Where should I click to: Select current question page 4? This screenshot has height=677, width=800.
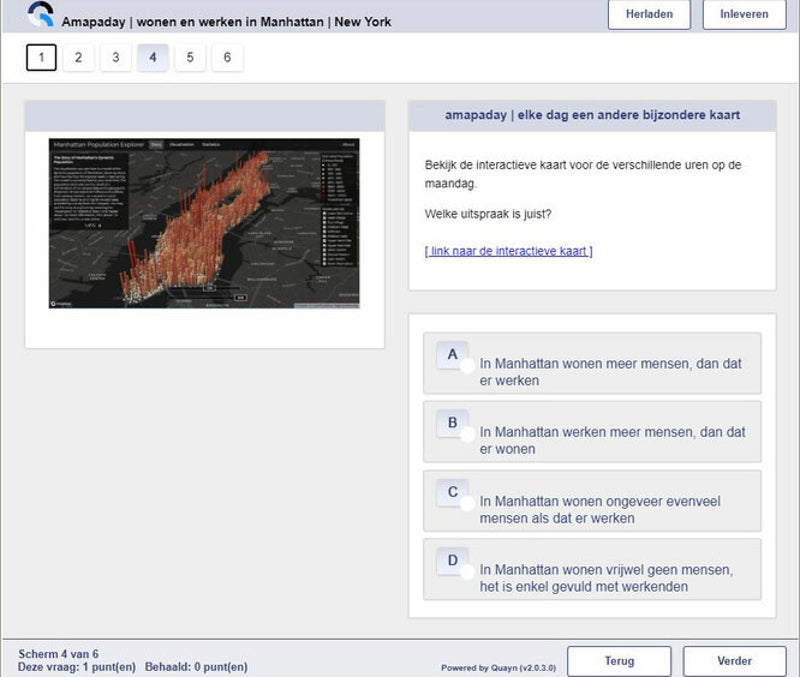tap(152, 58)
